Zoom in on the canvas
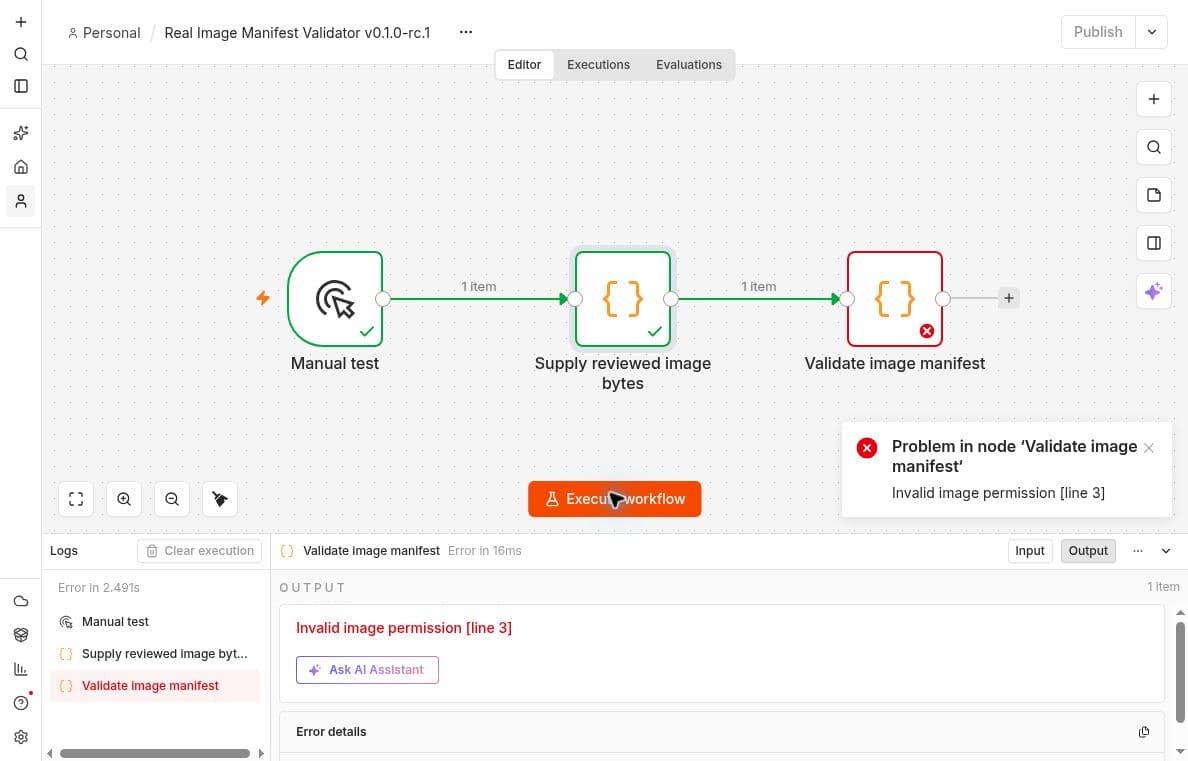This screenshot has width=1188, height=761. pos(123,499)
